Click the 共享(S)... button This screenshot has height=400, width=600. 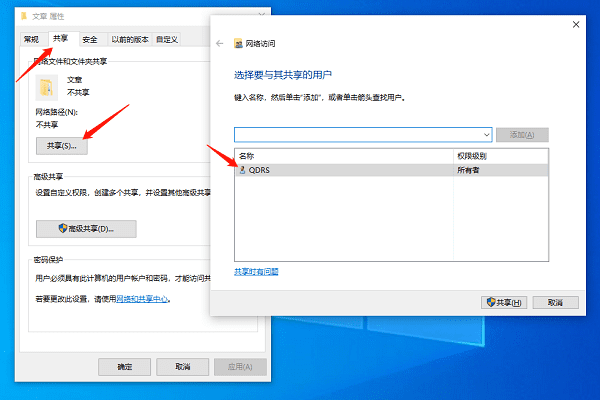(x=62, y=146)
